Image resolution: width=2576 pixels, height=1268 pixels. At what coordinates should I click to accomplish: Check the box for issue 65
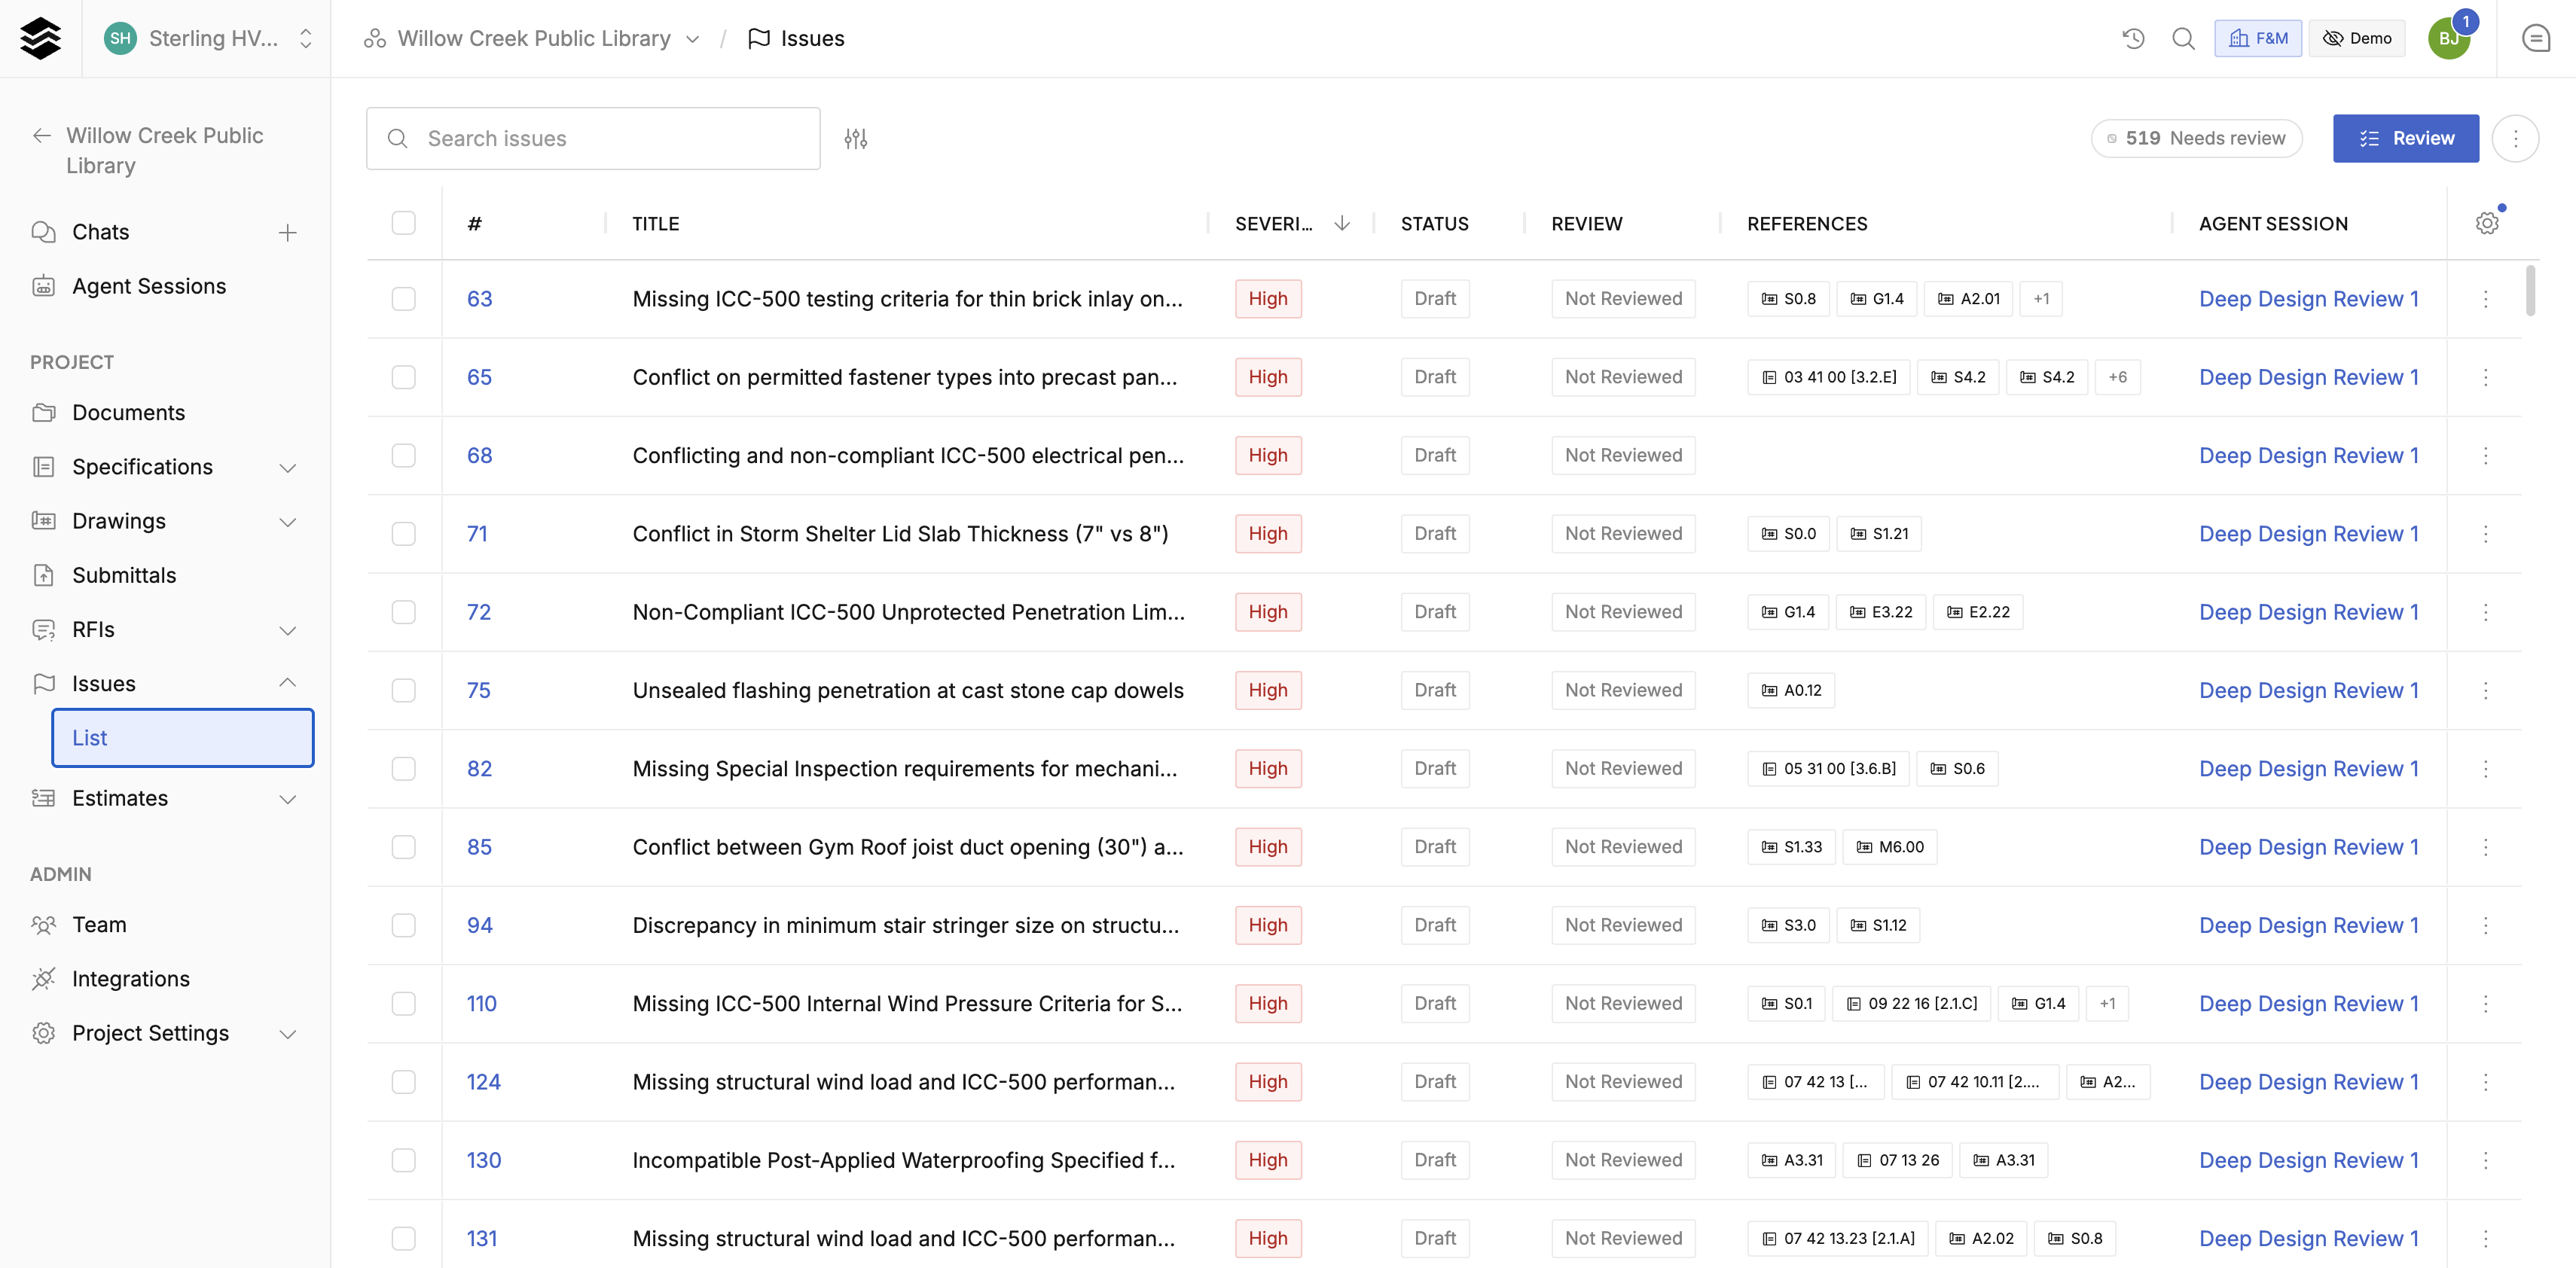click(x=403, y=377)
